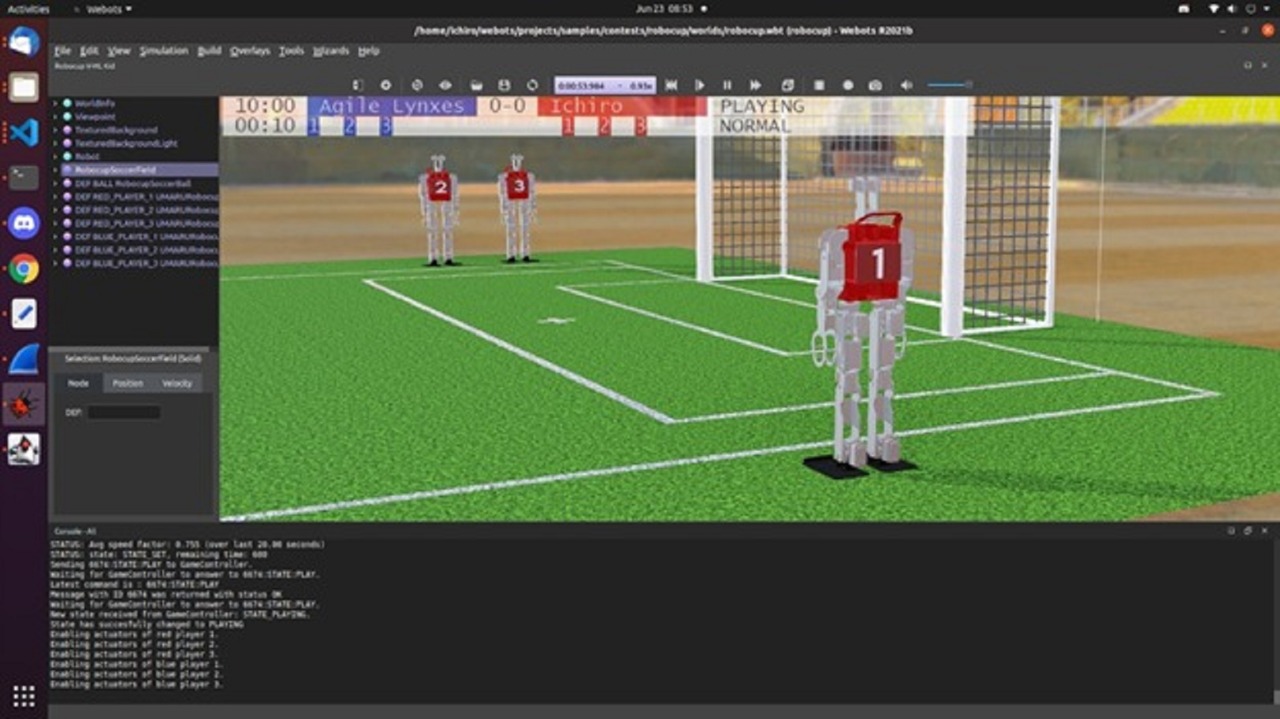1280x719 pixels.
Task: Toggle the scene tree visibility icon
Action: point(357,85)
